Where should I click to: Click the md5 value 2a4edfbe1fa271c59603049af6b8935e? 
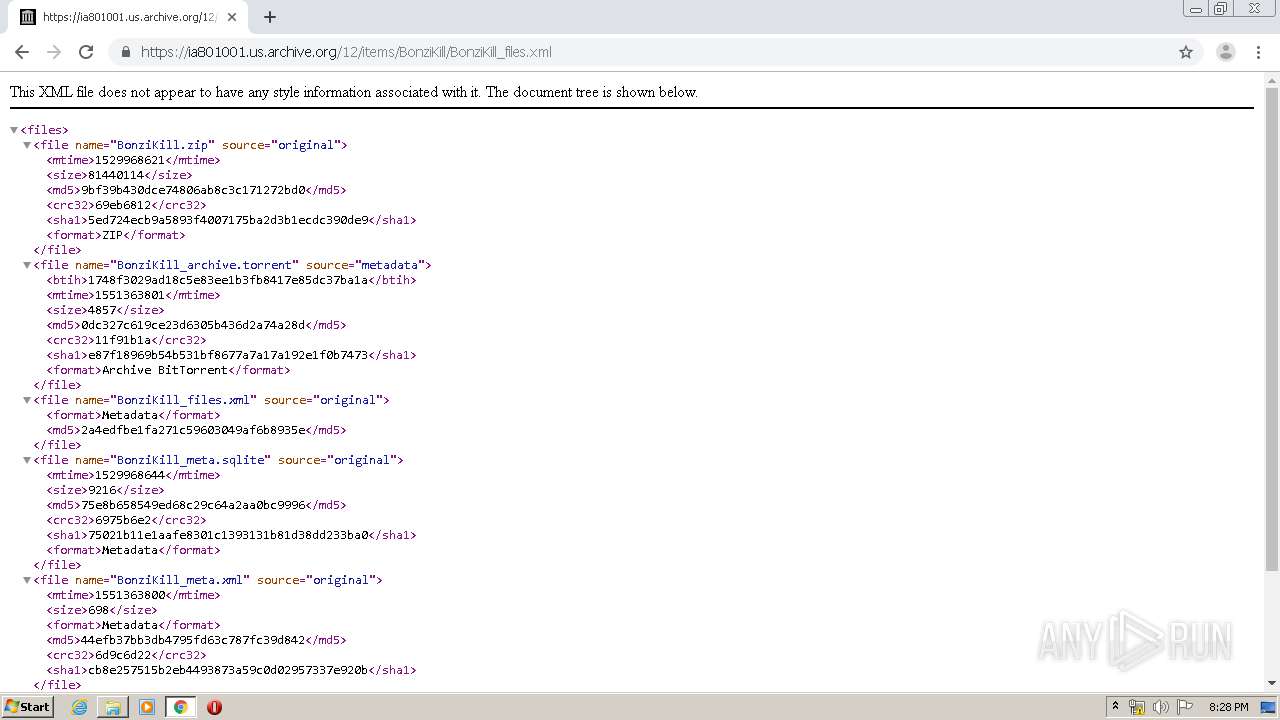[193, 430]
